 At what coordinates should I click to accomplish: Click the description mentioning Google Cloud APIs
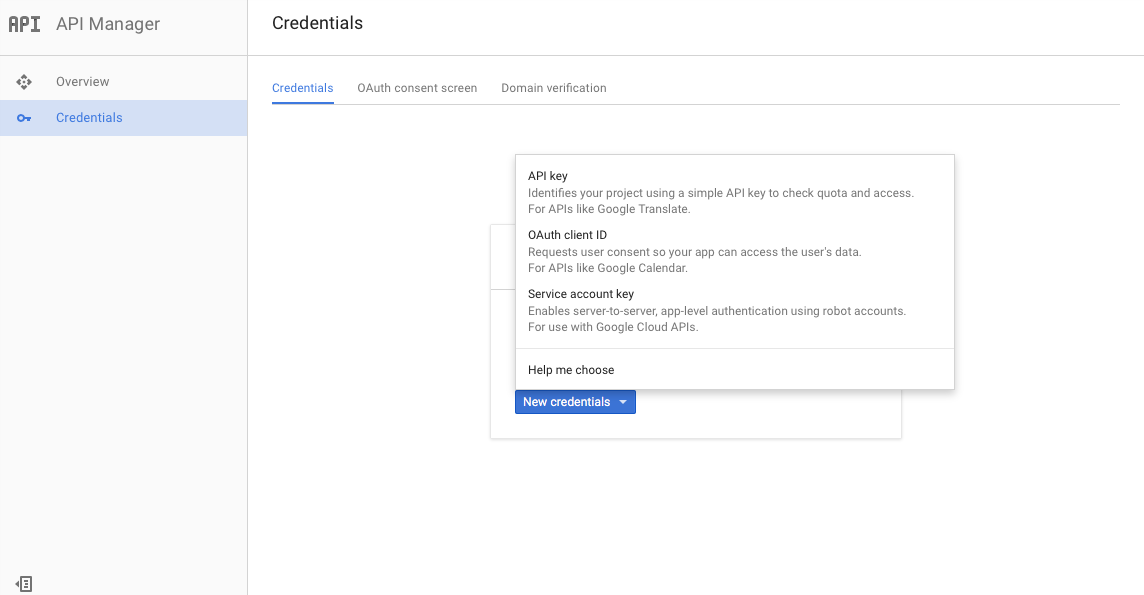pyautogui.click(x=613, y=327)
